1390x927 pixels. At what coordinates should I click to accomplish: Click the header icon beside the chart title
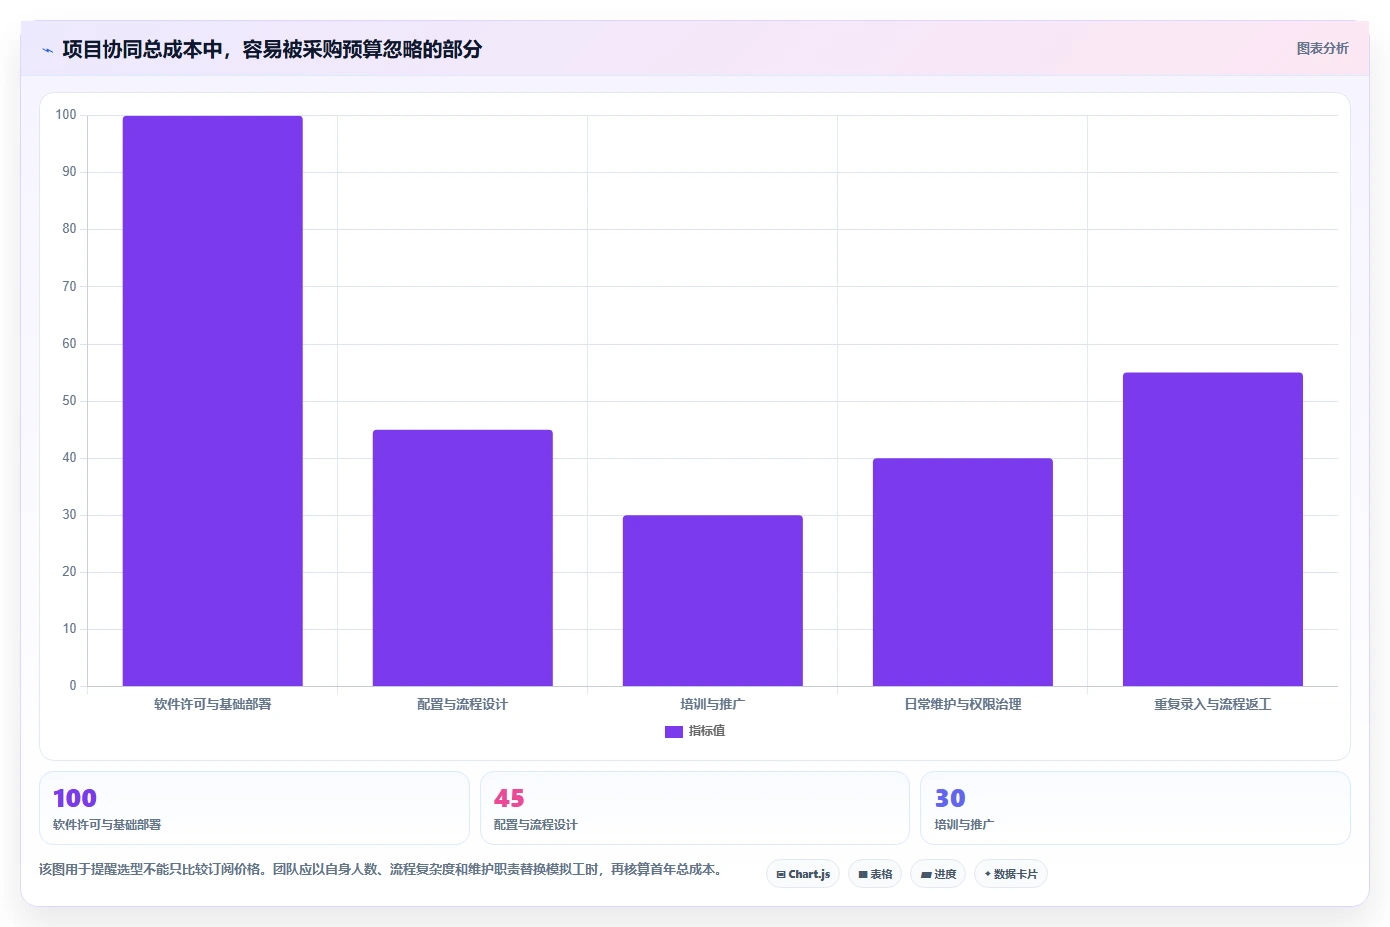47,50
